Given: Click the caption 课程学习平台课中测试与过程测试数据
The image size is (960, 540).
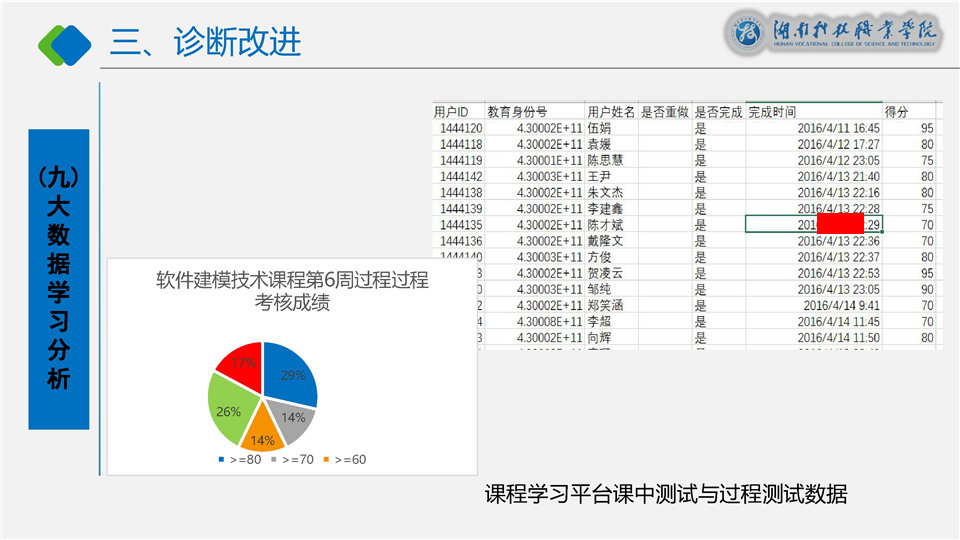Looking at the screenshot, I should point(666,494).
